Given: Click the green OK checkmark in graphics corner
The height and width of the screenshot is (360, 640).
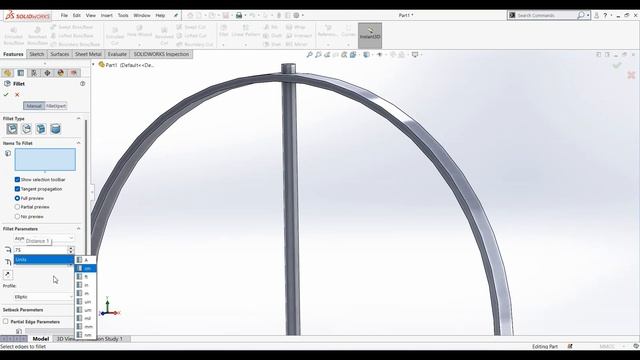Looking at the screenshot, I should 617,65.
